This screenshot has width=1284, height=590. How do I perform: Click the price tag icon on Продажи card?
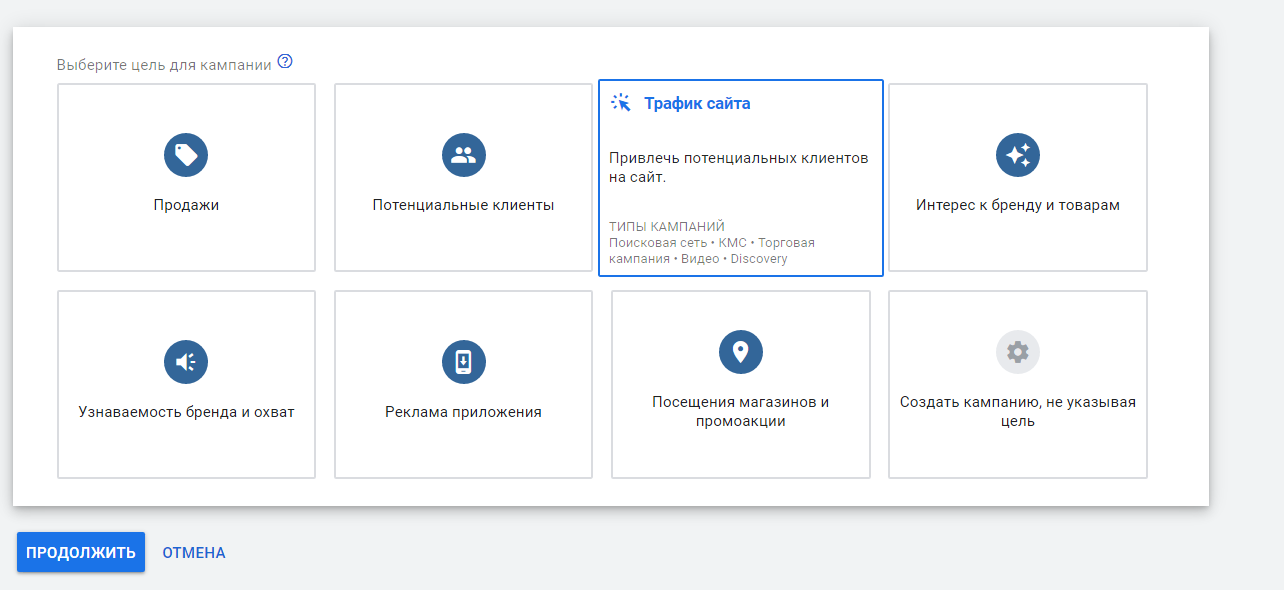[186, 155]
